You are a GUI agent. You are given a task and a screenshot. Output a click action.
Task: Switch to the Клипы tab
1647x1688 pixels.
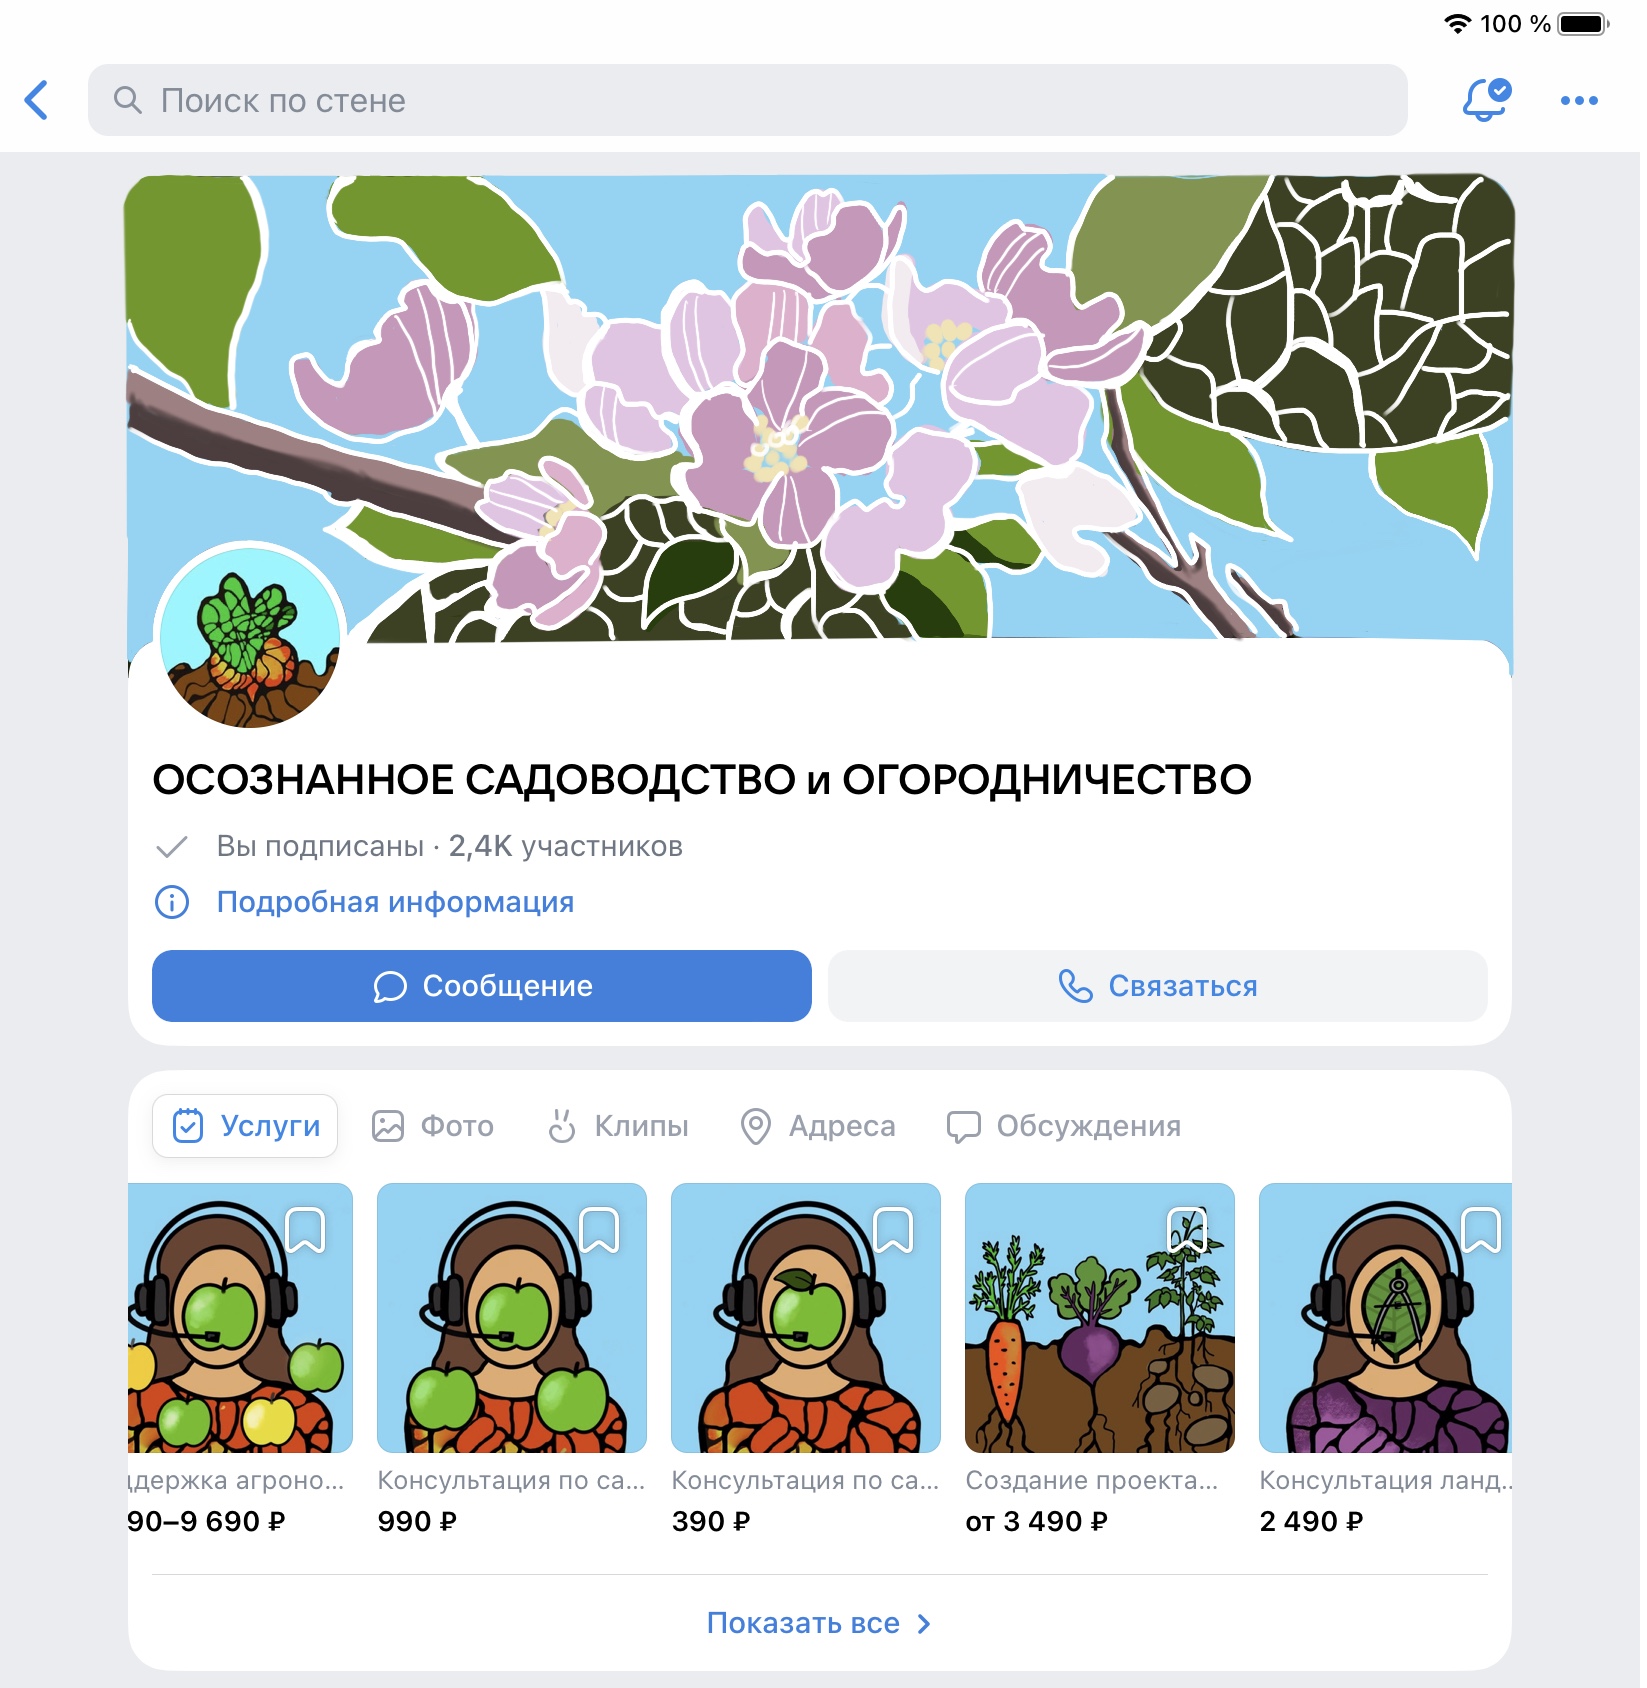pyautogui.click(x=619, y=1126)
